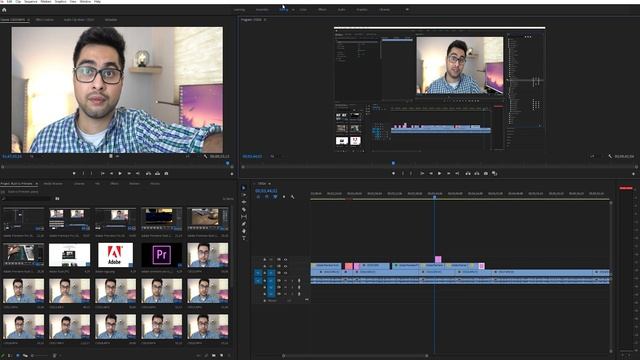Mute audio track A1
The width and height of the screenshot is (640, 360).
click(285, 280)
